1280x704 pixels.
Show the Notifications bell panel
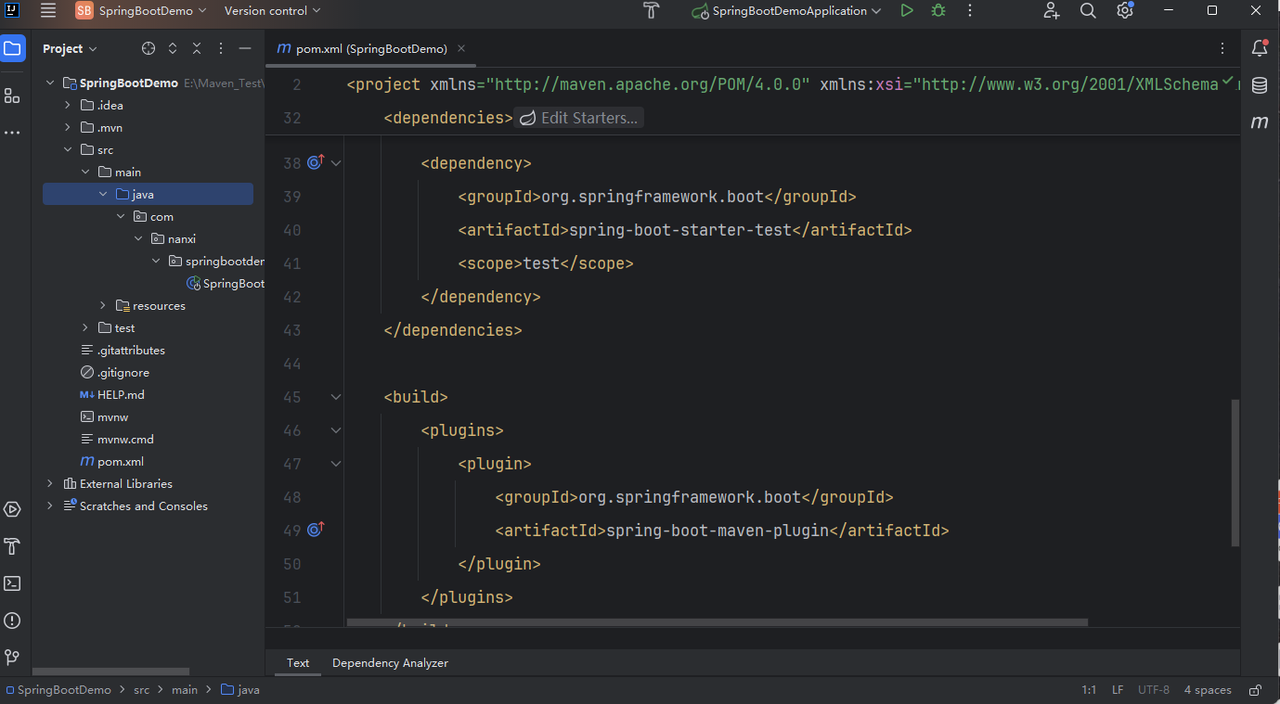point(1259,48)
